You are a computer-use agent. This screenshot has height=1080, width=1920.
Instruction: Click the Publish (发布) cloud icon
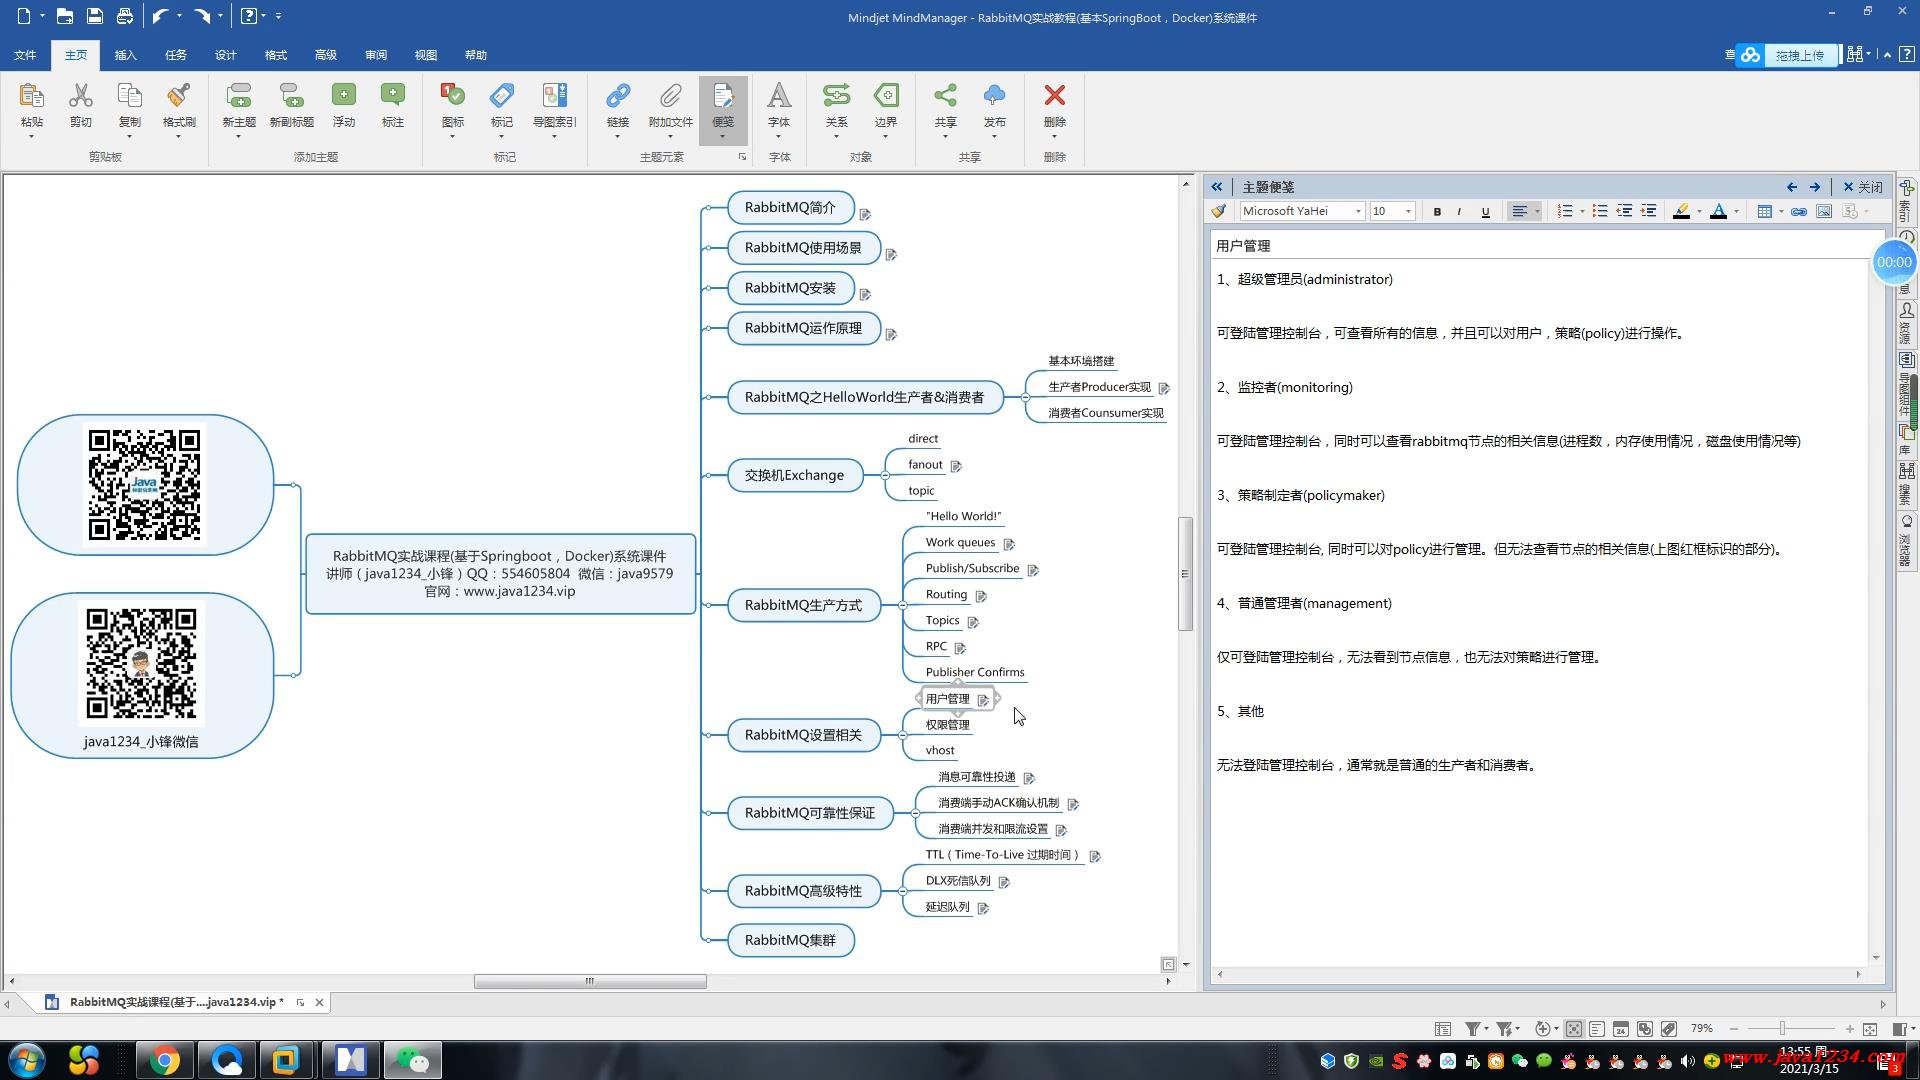coord(994,95)
